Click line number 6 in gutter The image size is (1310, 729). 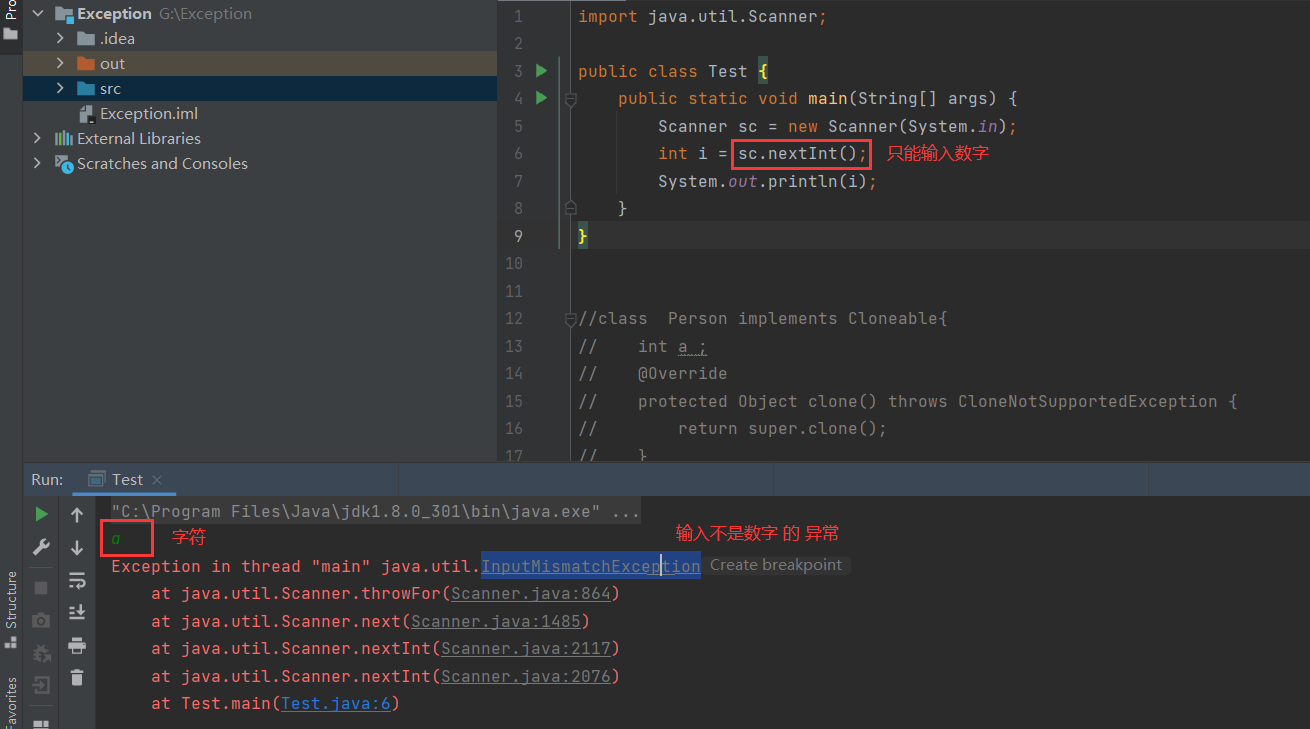tap(517, 153)
